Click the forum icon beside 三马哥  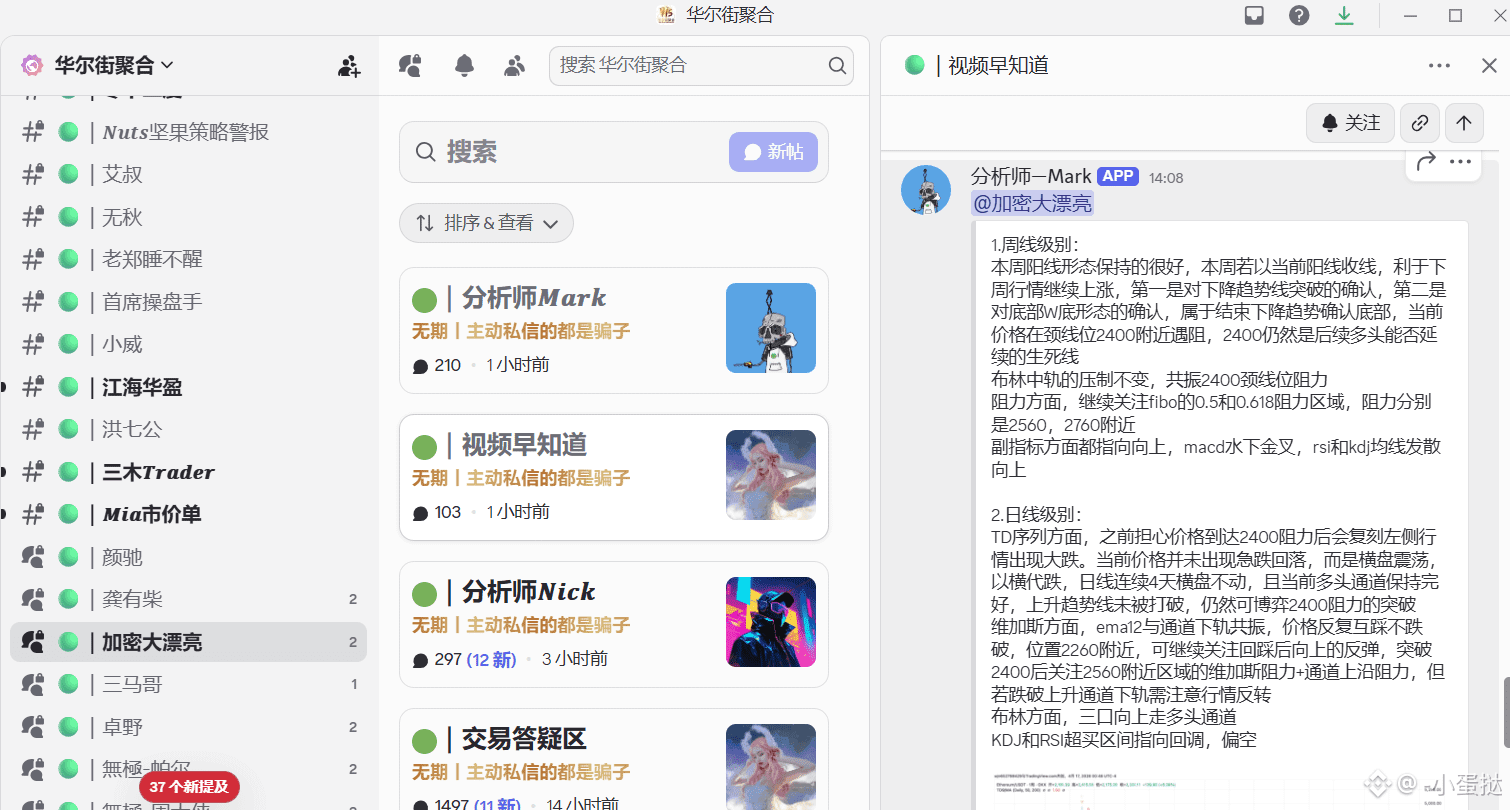pos(33,684)
